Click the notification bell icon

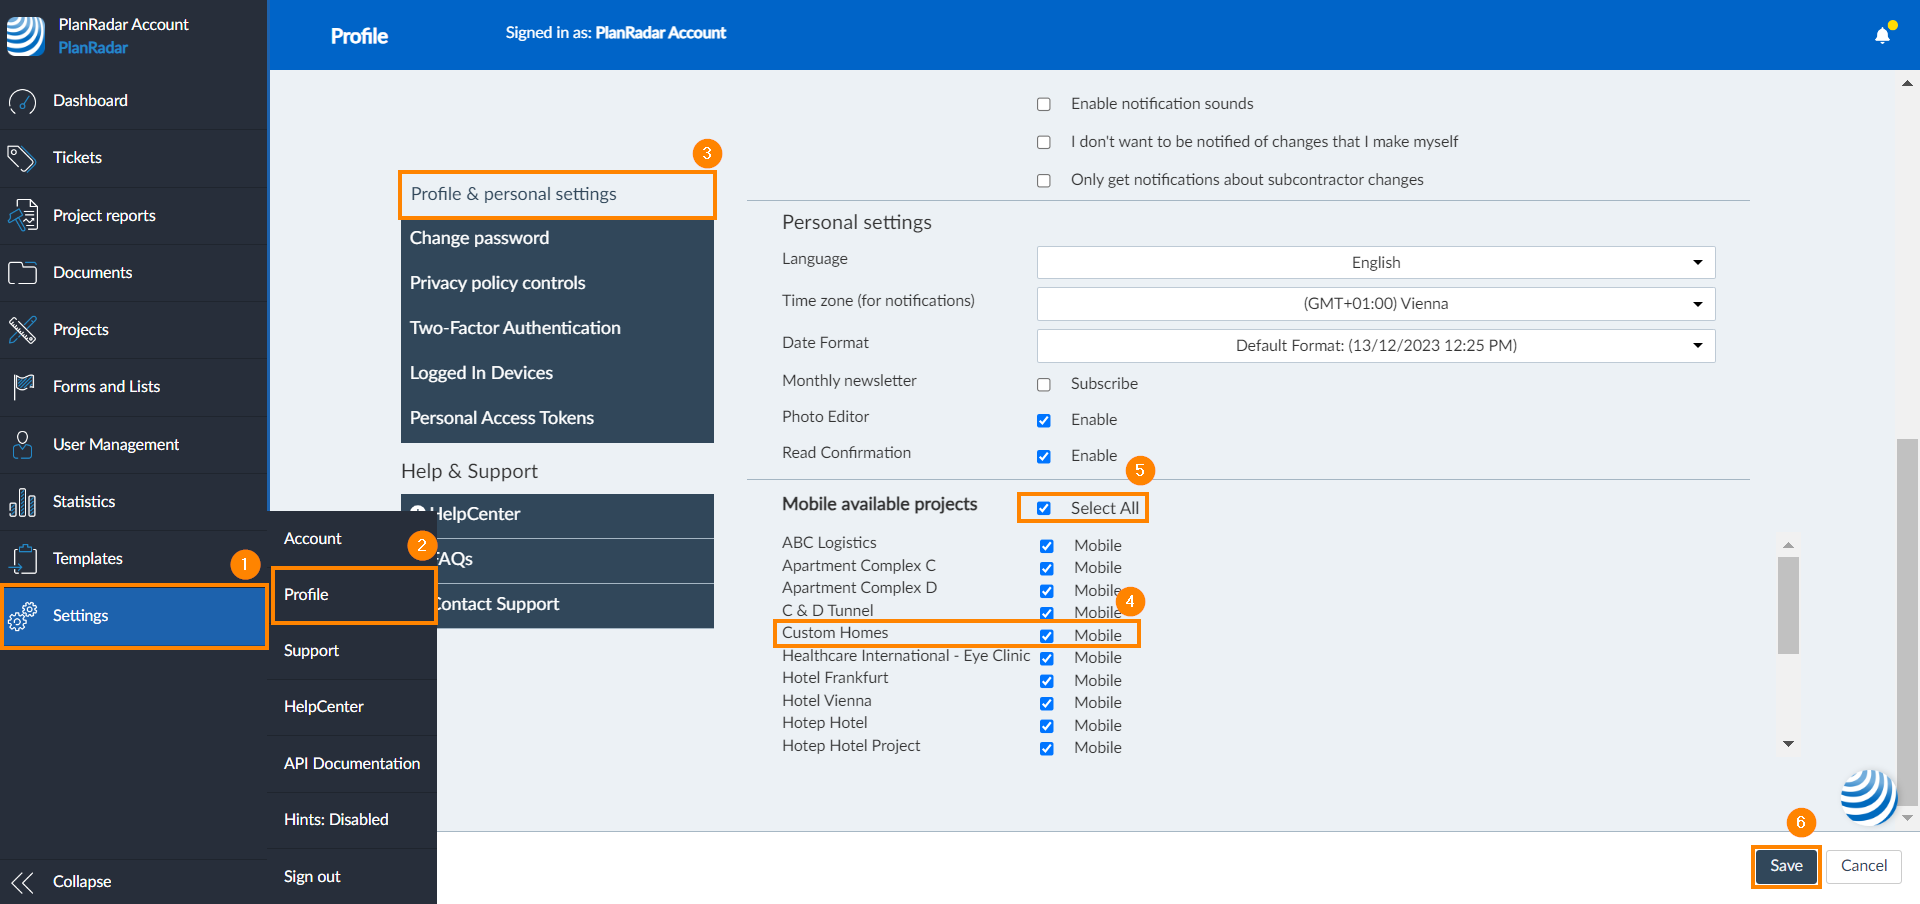1882,35
